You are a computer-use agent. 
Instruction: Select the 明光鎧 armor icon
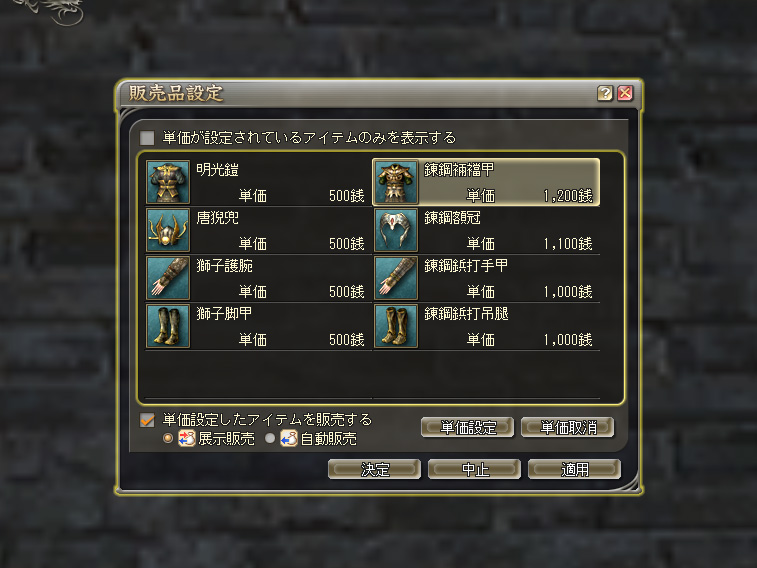[x=168, y=182]
